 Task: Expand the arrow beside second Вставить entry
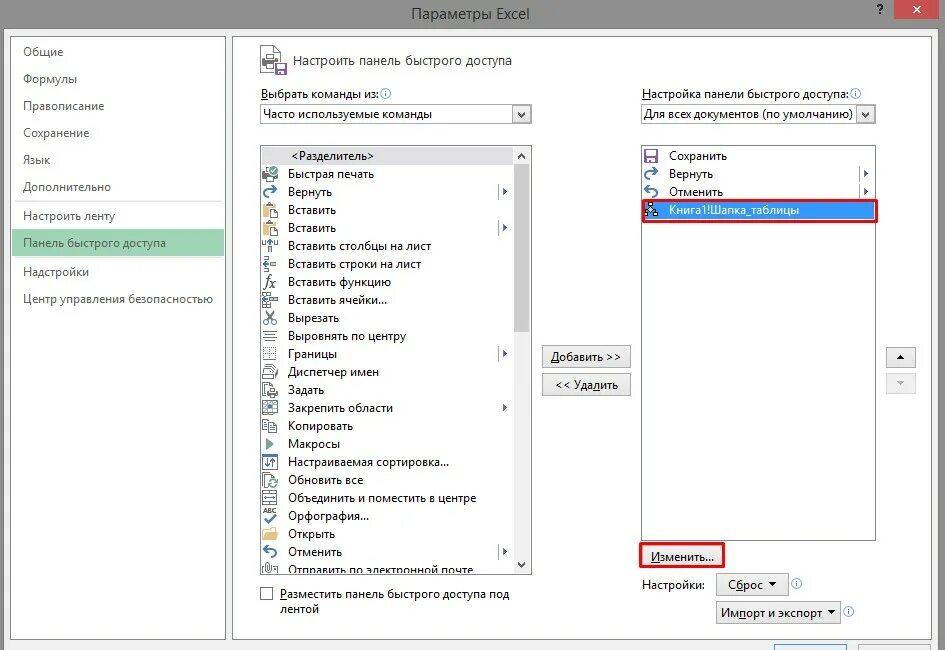[504, 228]
